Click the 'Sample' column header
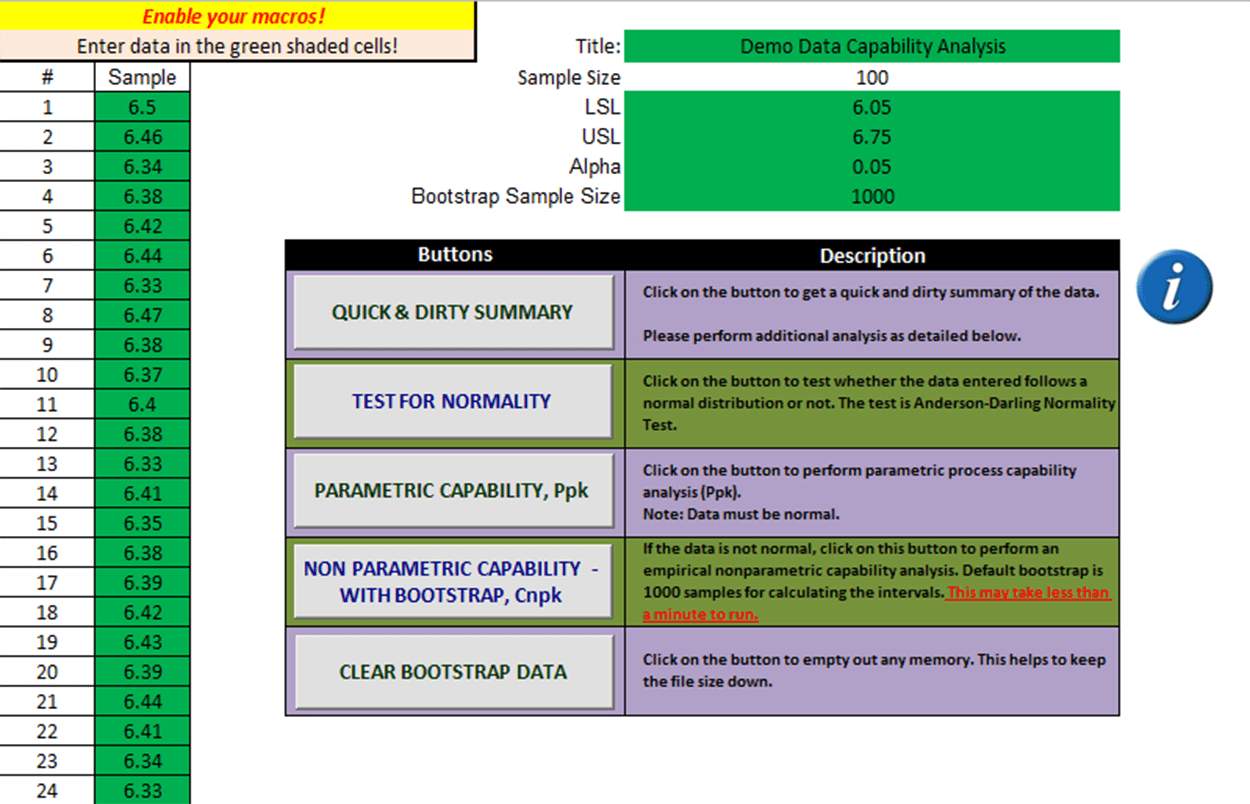 pyautogui.click(x=142, y=77)
